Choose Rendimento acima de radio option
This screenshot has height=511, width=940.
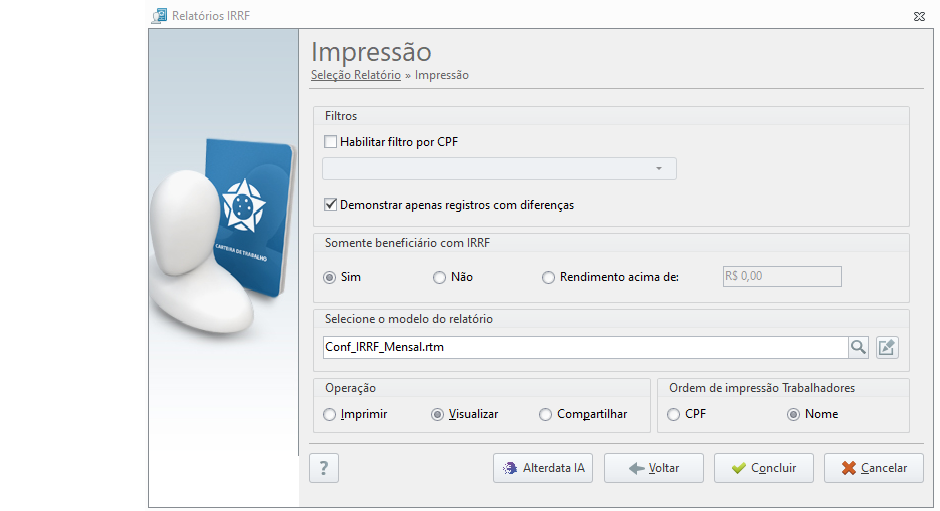click(x=548, y=278)
